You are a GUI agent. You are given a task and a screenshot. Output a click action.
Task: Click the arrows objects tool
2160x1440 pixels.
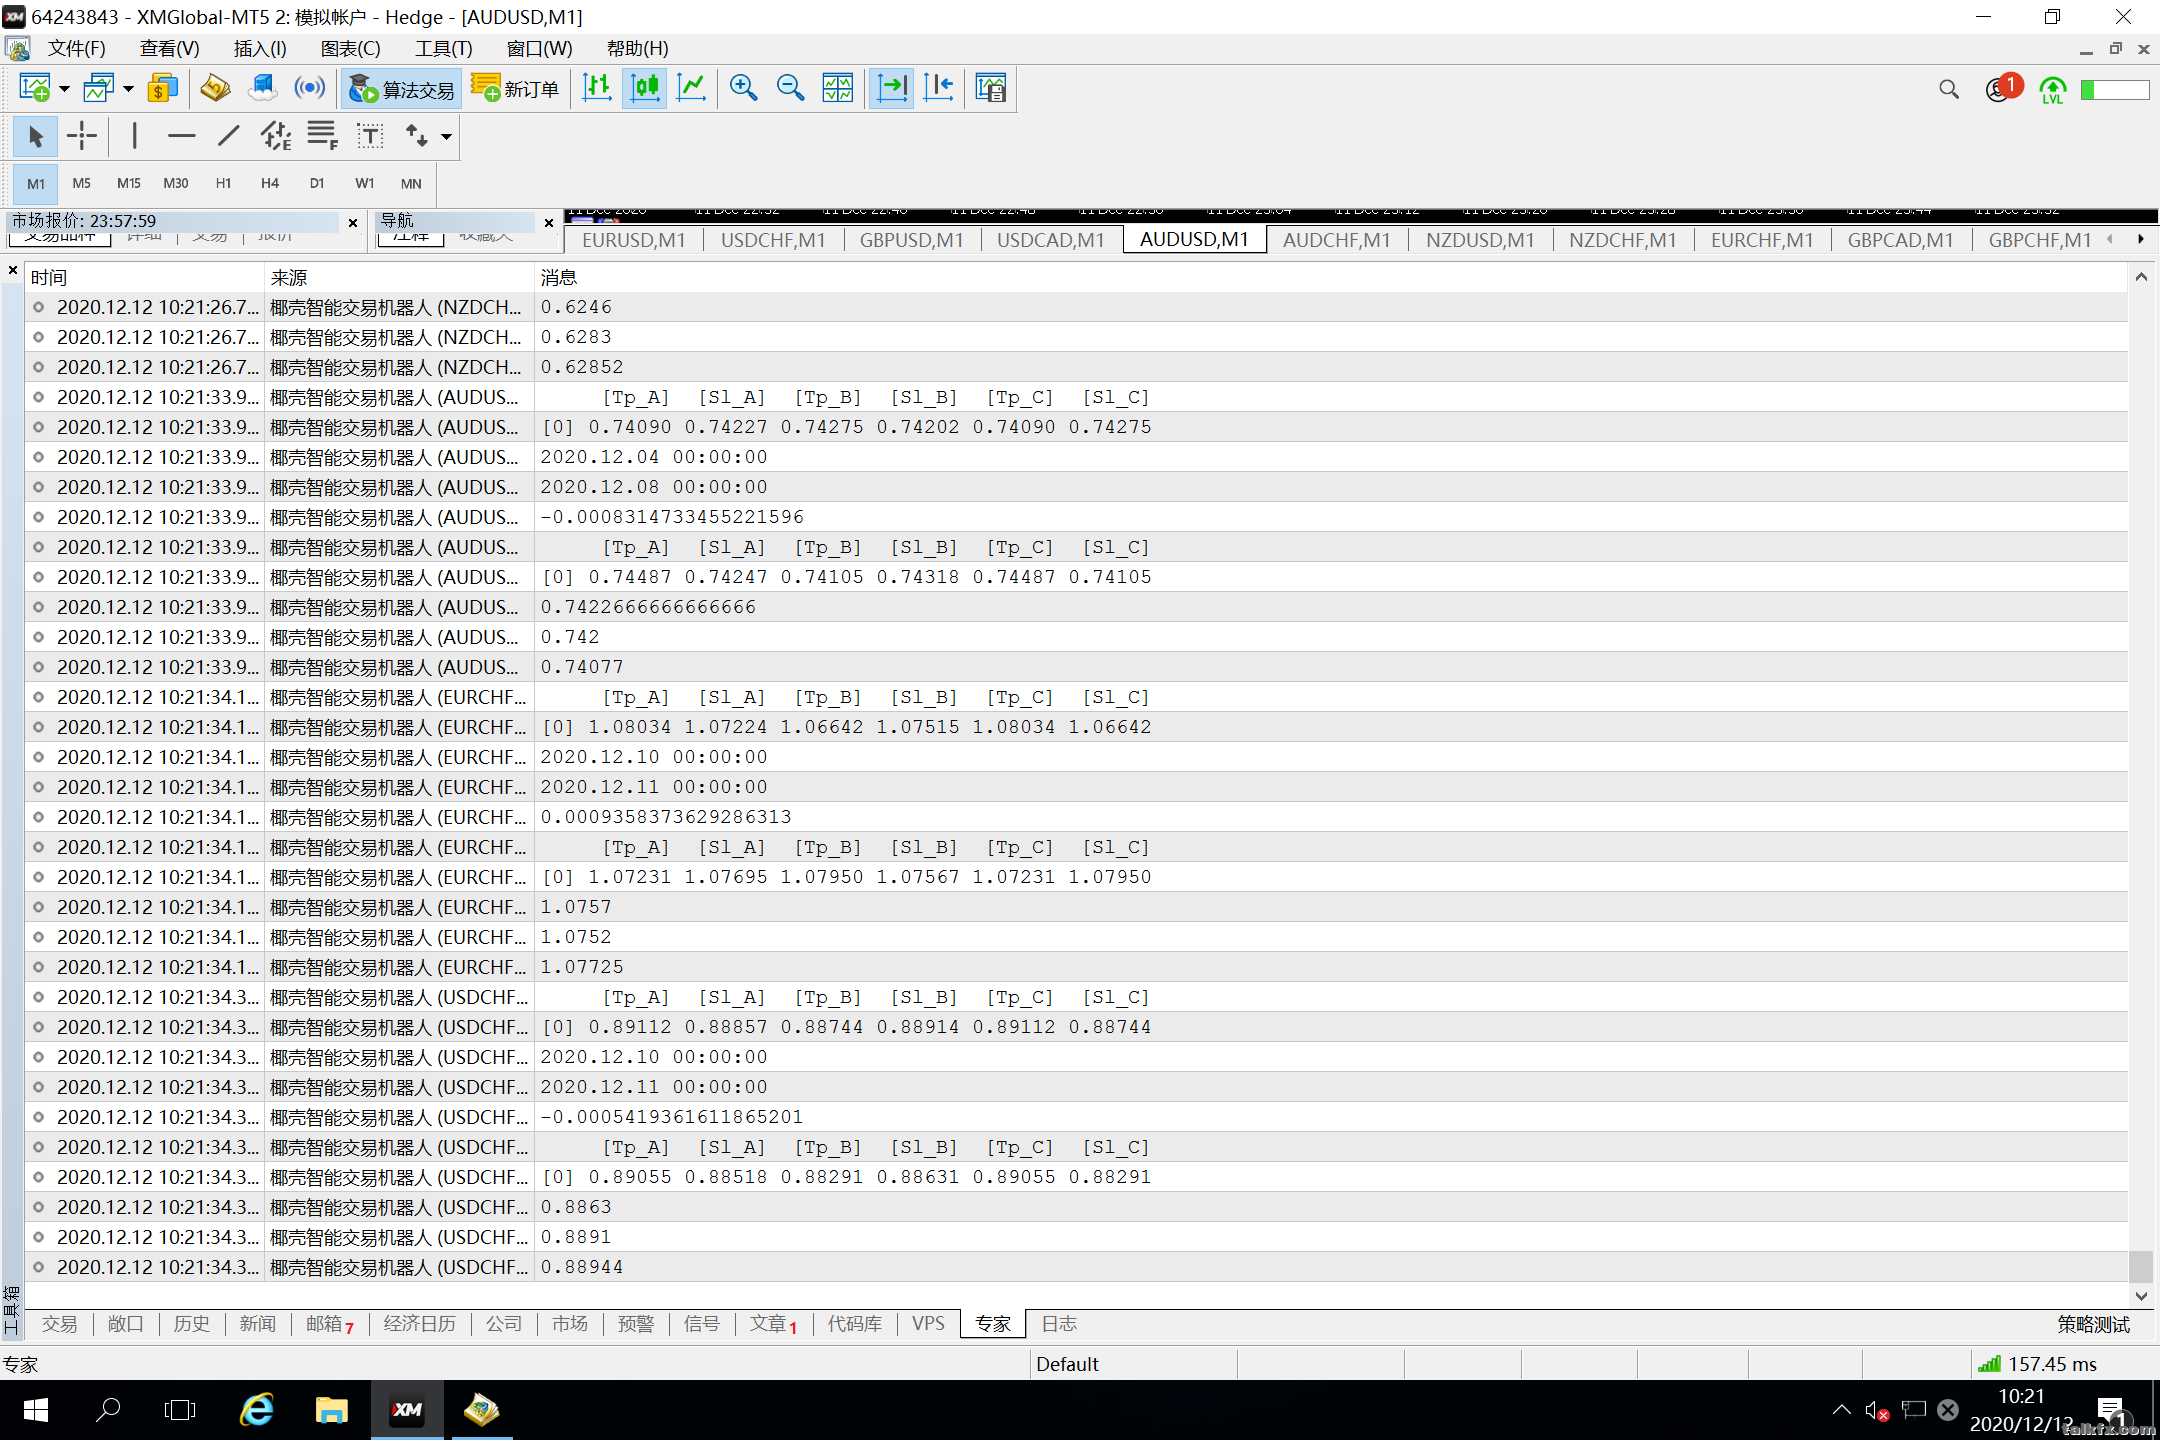pyautogui.click(x=416, y=136)
